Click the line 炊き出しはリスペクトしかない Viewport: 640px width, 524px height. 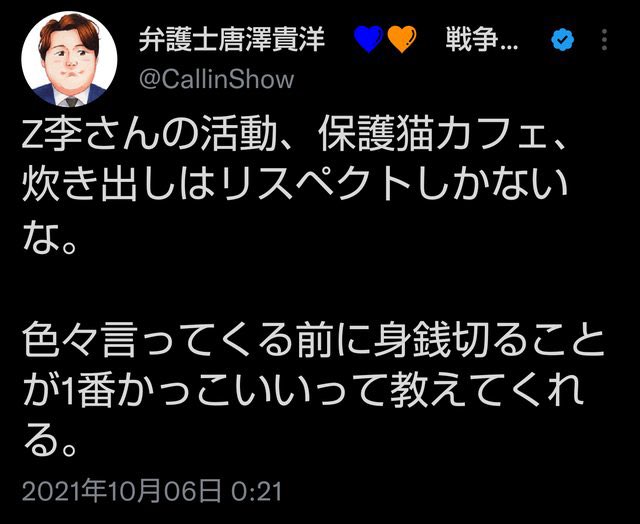pyautogui.click(x=295, y=185)
